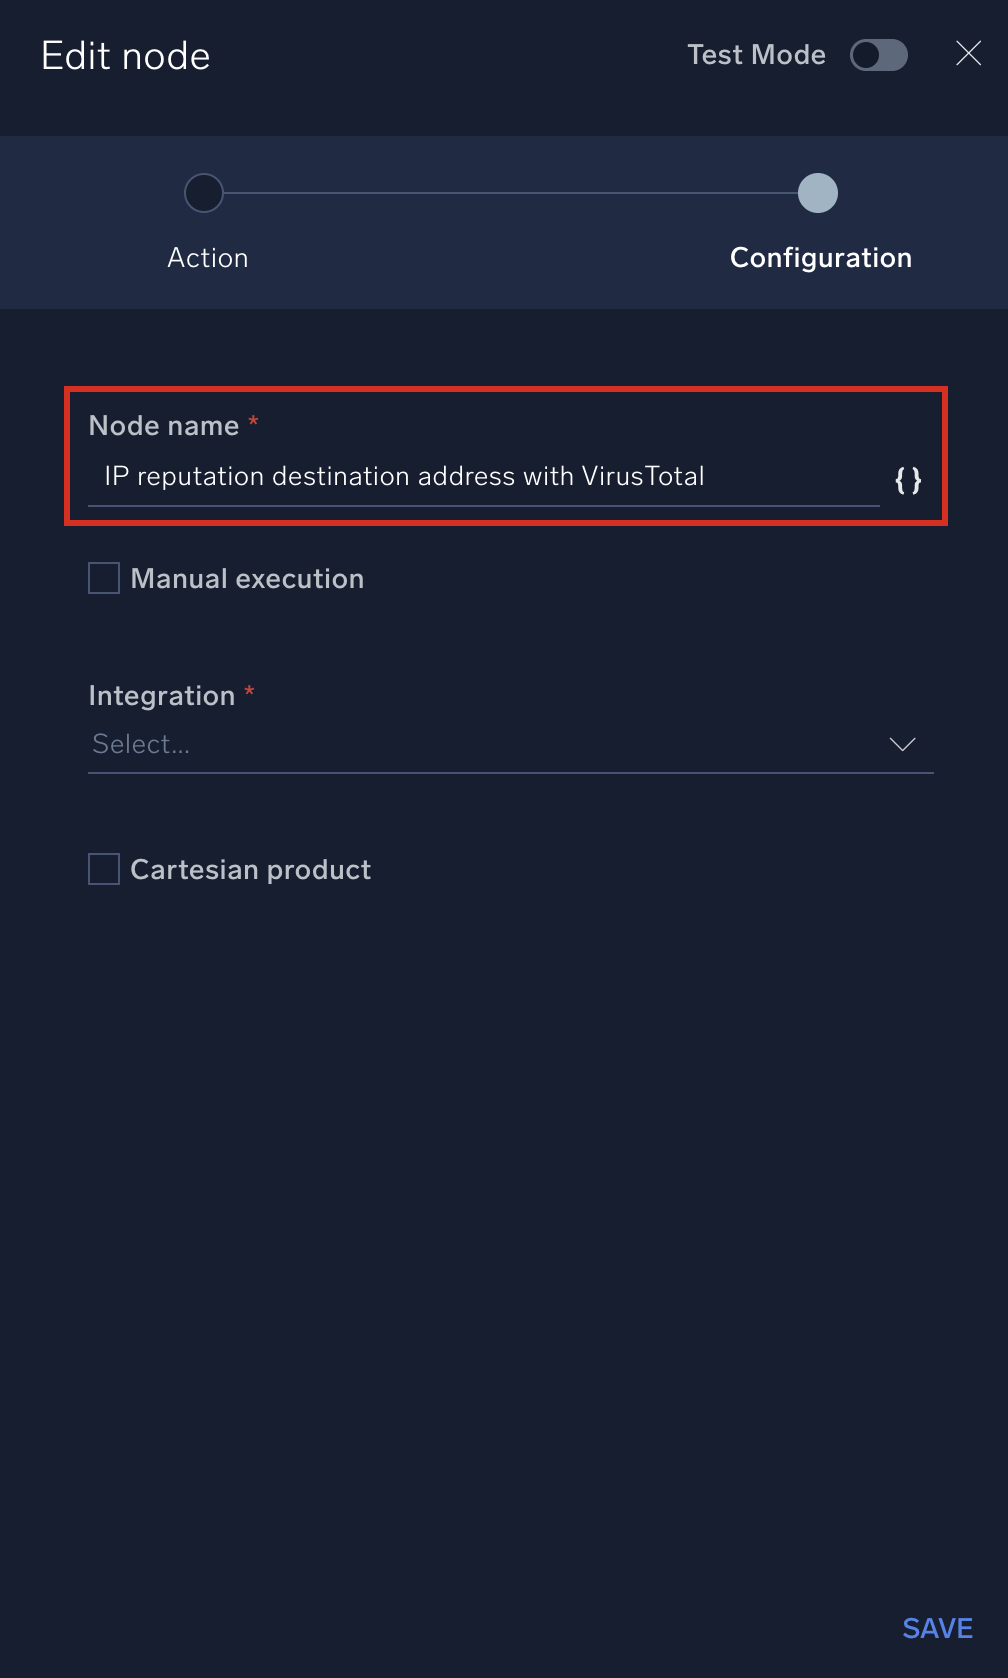Focus the Node name text field
Image resolution: width=1008 pixels, height=1678 pixels.
pyautogui.click(x=480, y=477)
